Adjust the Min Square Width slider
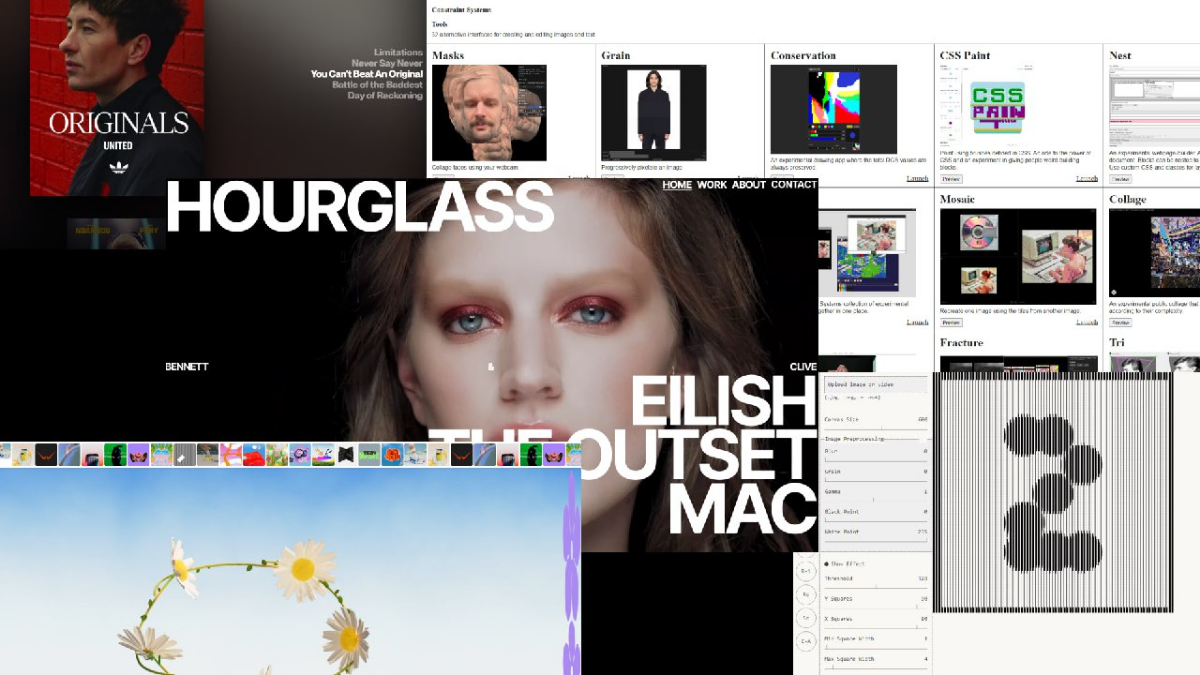 876,647
